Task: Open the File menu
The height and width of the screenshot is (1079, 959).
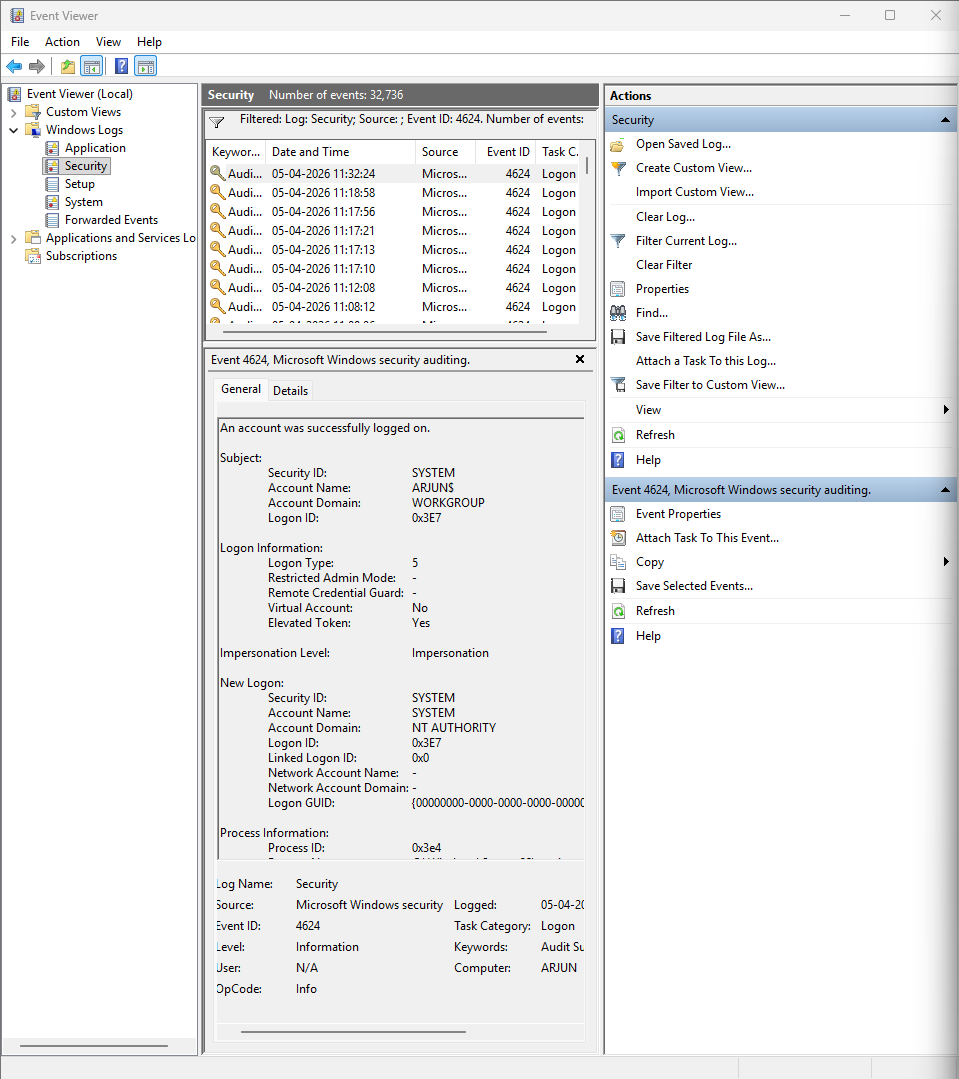Action: point(20,42)
